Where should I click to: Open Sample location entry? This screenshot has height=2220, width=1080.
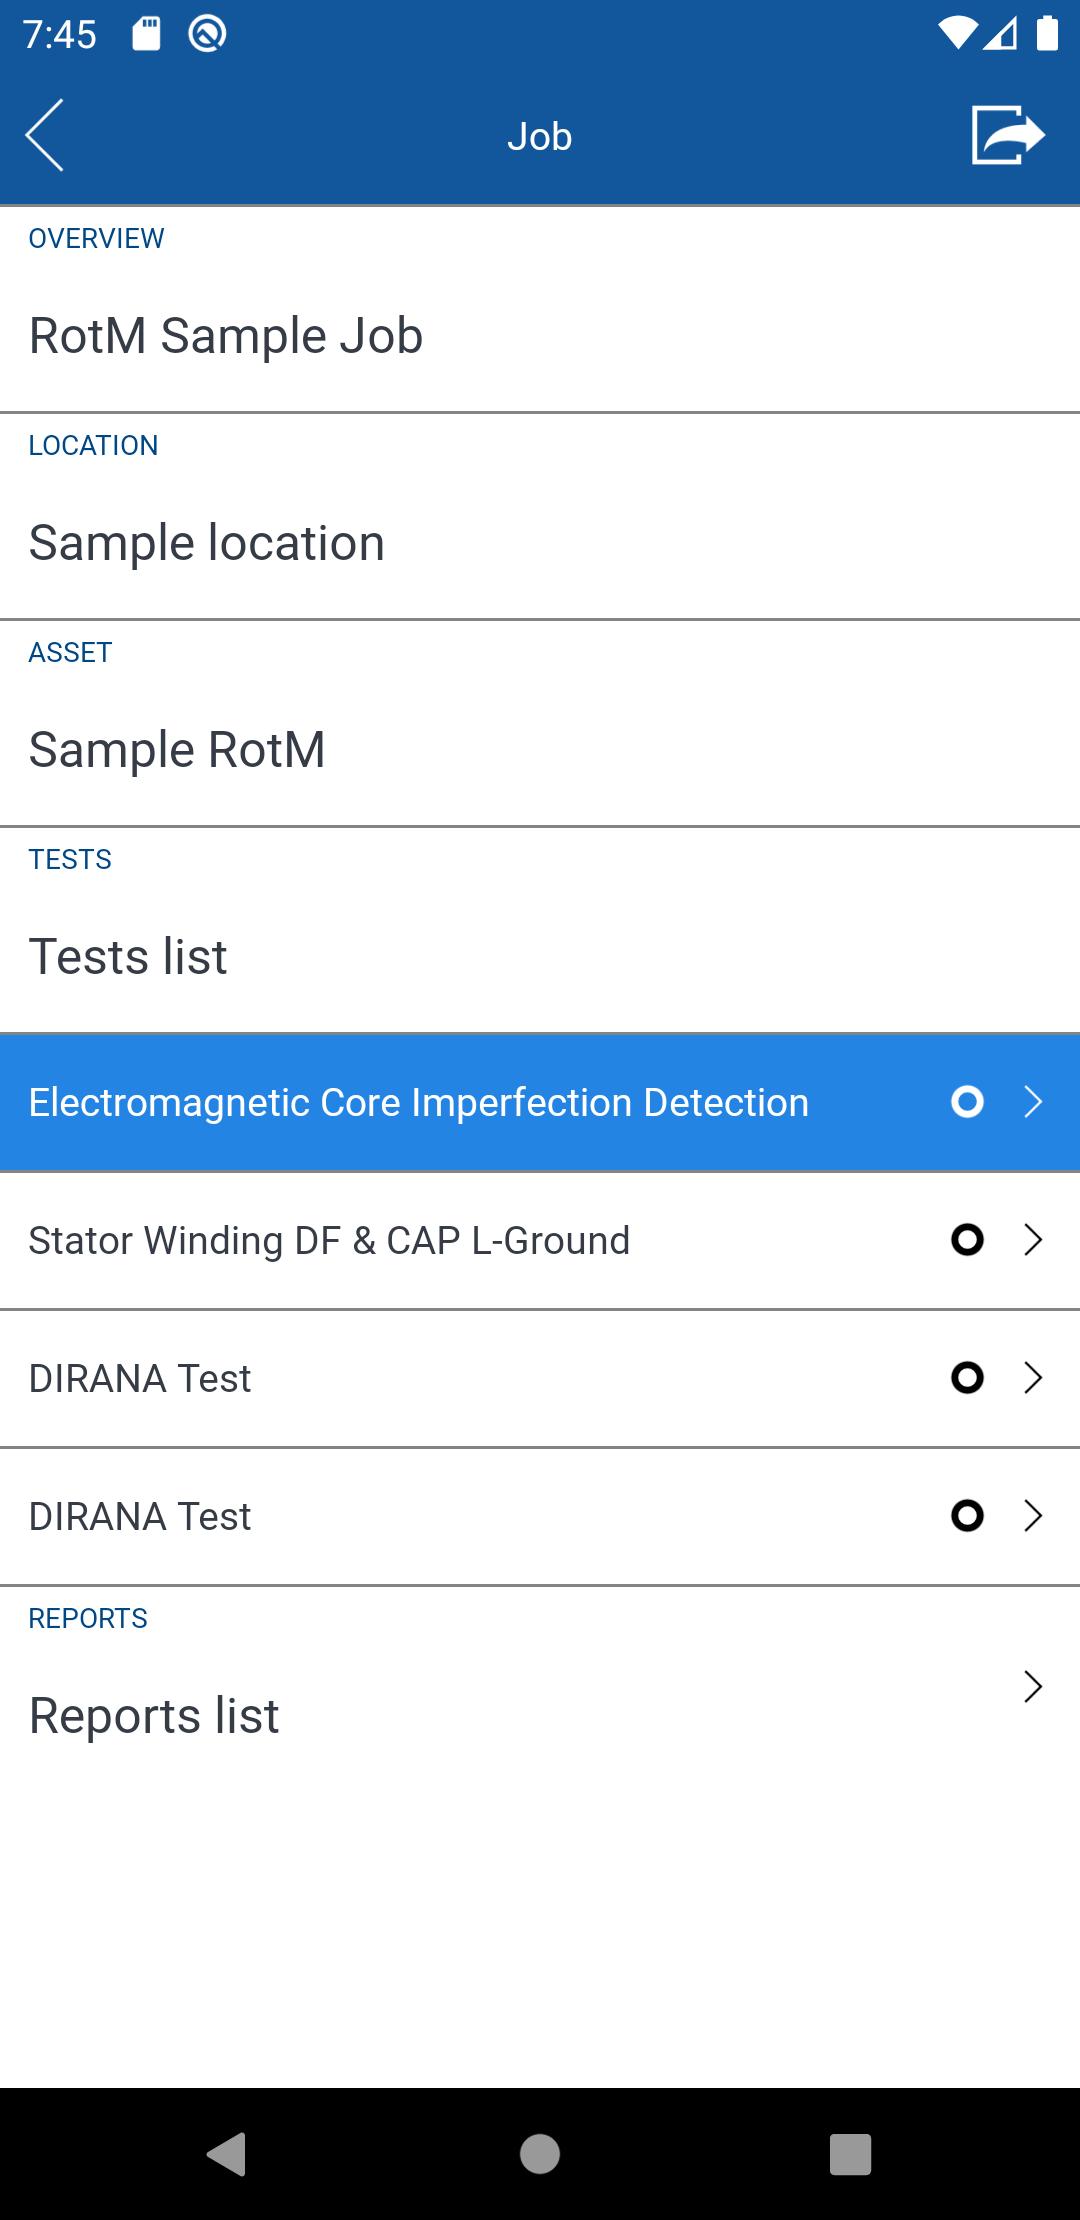pos(207,543)
